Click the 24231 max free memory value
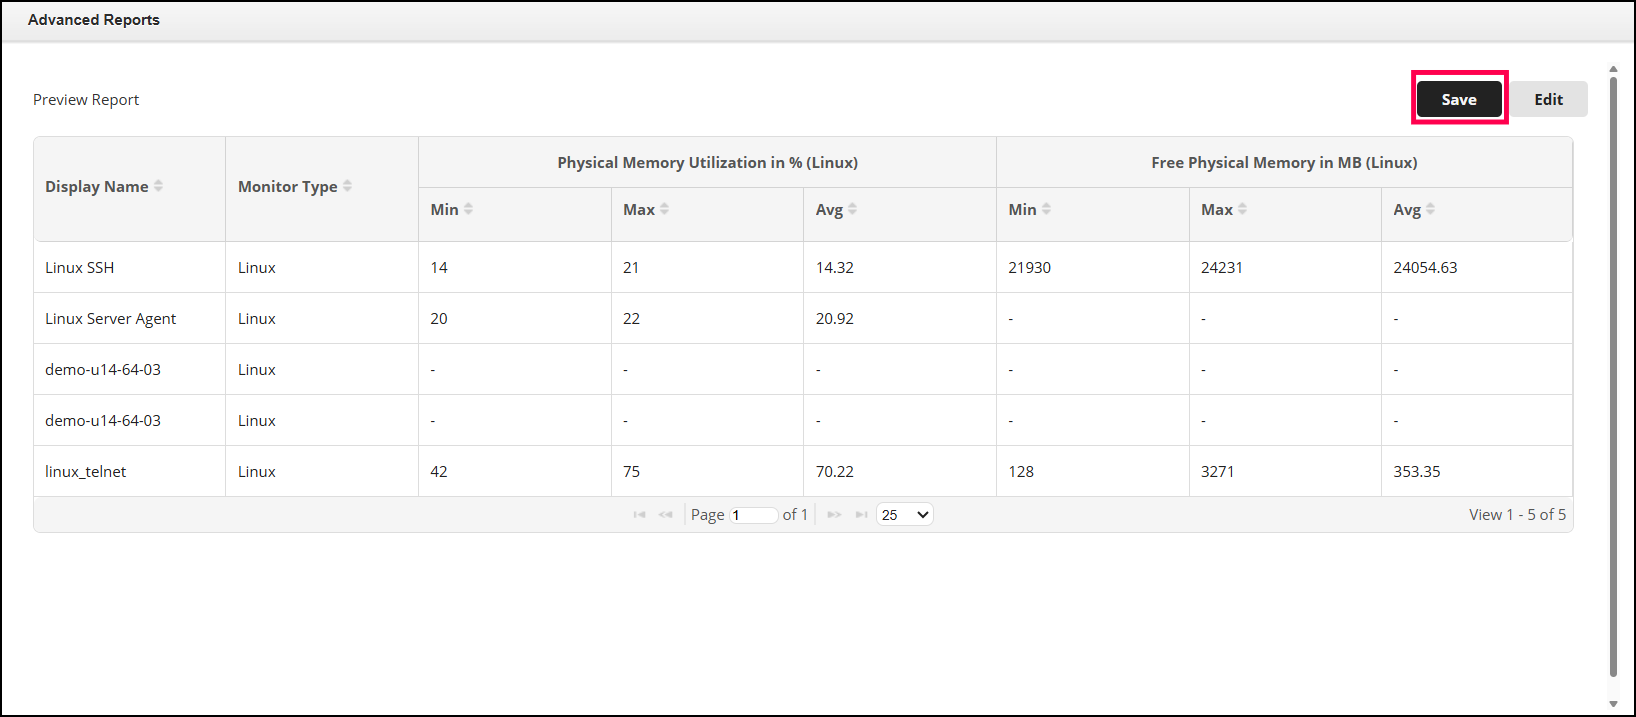 tap(1221, 267)
